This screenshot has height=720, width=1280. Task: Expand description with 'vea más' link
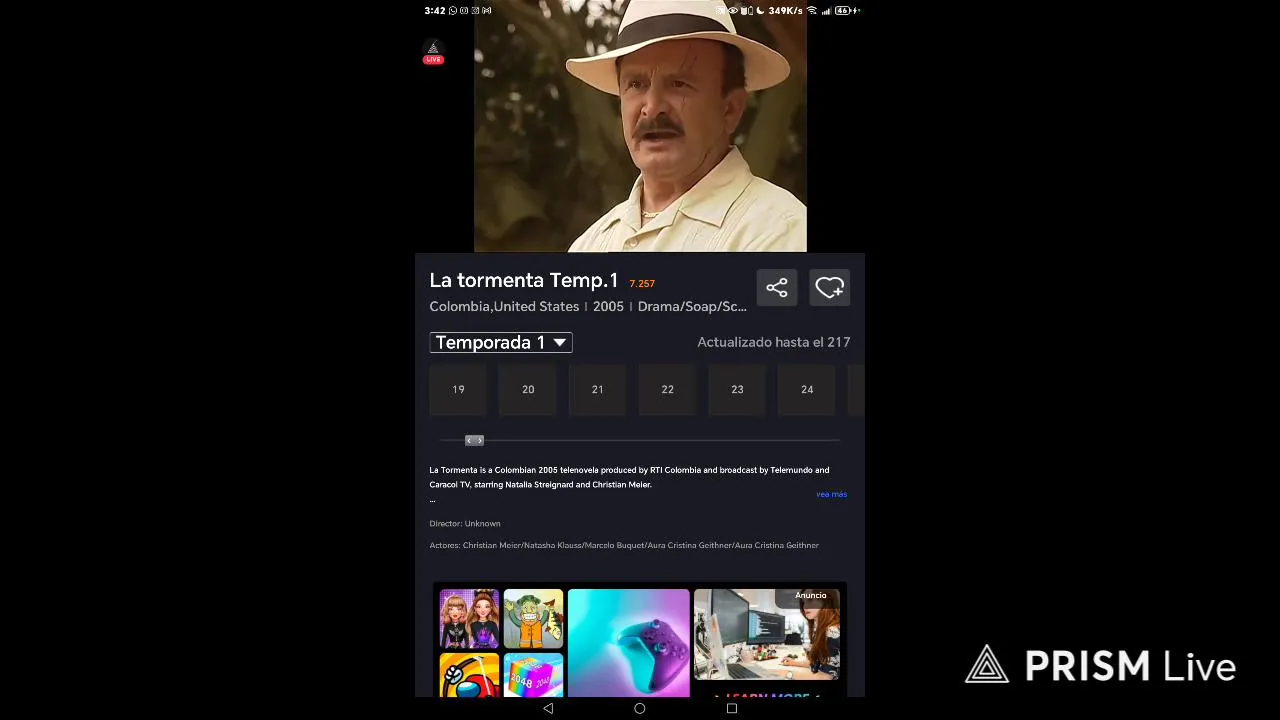pyautogui.click(x=831, y=494)
